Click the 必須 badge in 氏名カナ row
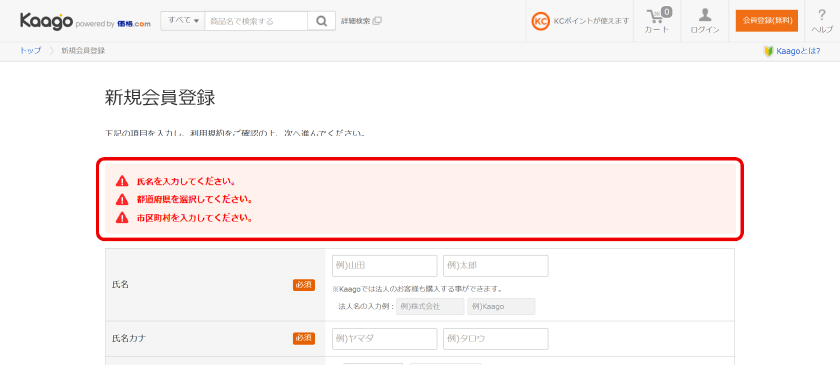 [x=304, y=338]
